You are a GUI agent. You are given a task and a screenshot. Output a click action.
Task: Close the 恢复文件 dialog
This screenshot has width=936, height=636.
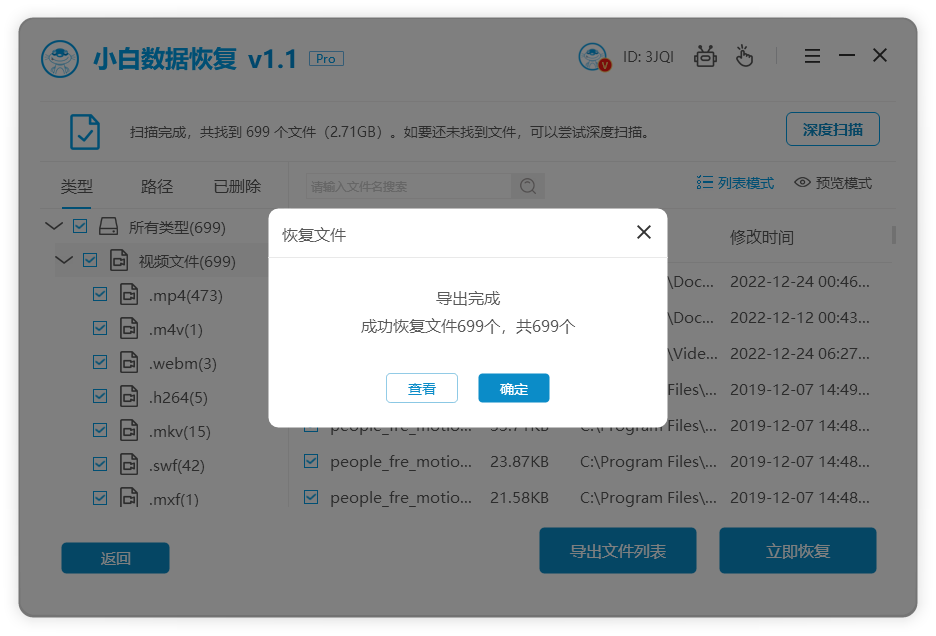(644, 232)
